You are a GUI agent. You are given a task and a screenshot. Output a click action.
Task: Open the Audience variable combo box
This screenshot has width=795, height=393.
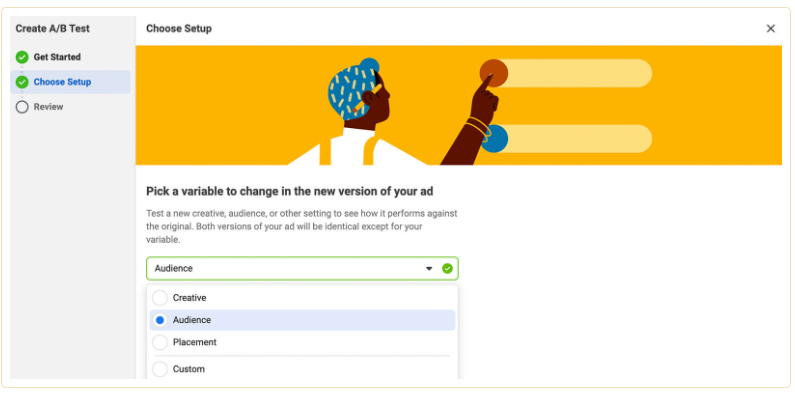tap(302, 268)
